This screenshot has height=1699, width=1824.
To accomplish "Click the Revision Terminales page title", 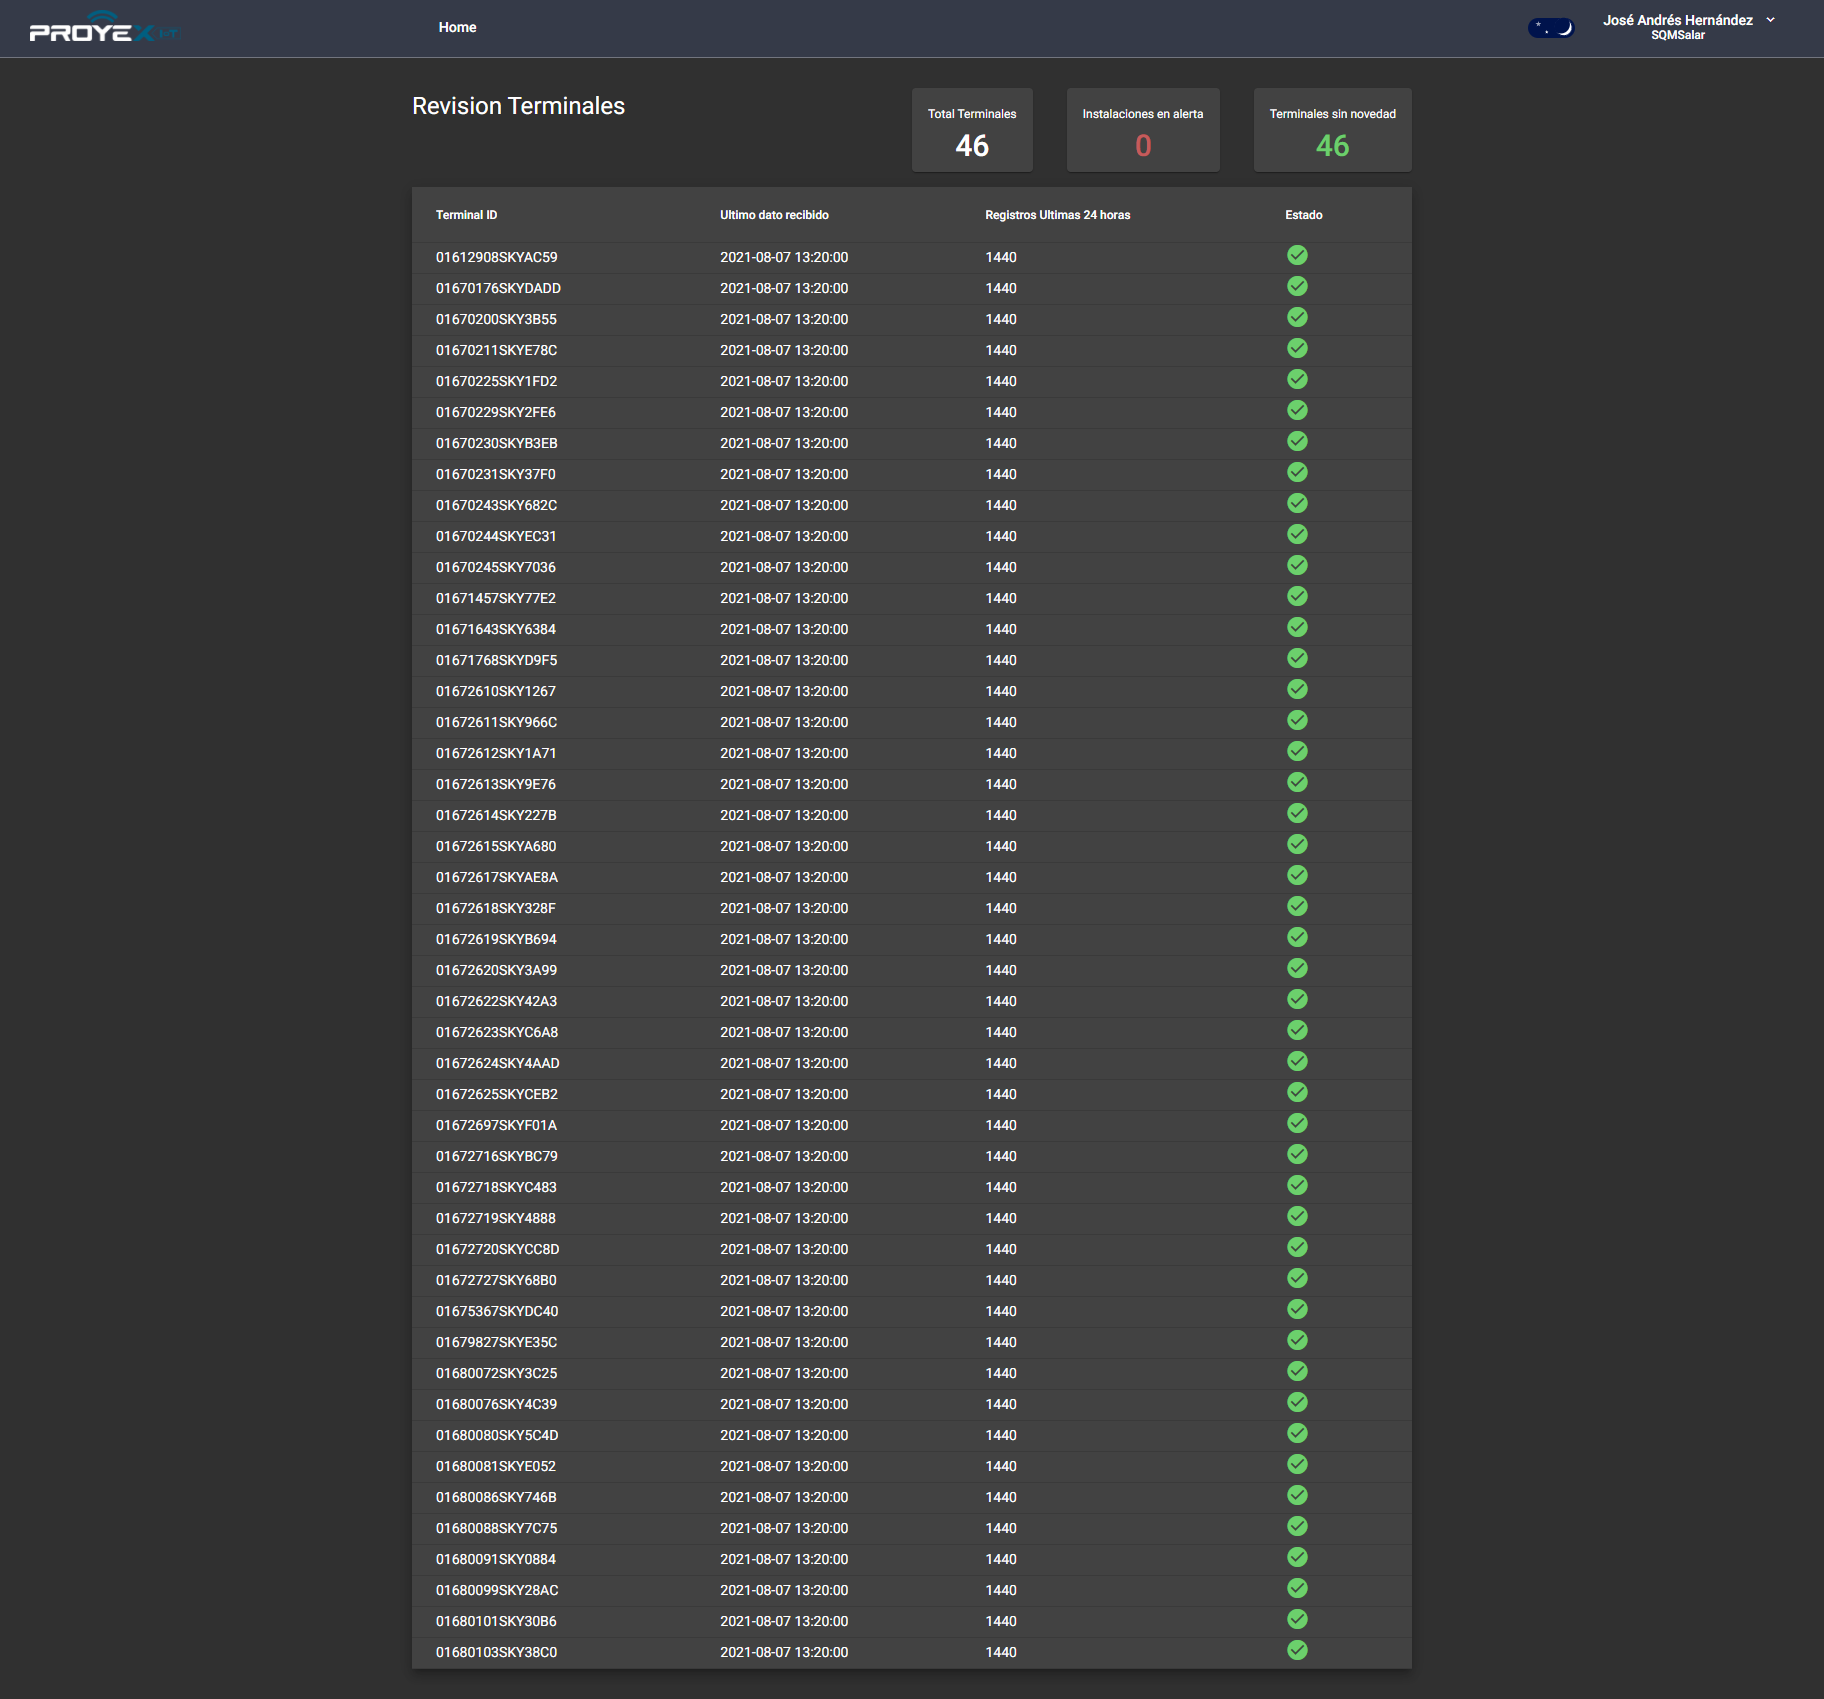I will (518, 106).
